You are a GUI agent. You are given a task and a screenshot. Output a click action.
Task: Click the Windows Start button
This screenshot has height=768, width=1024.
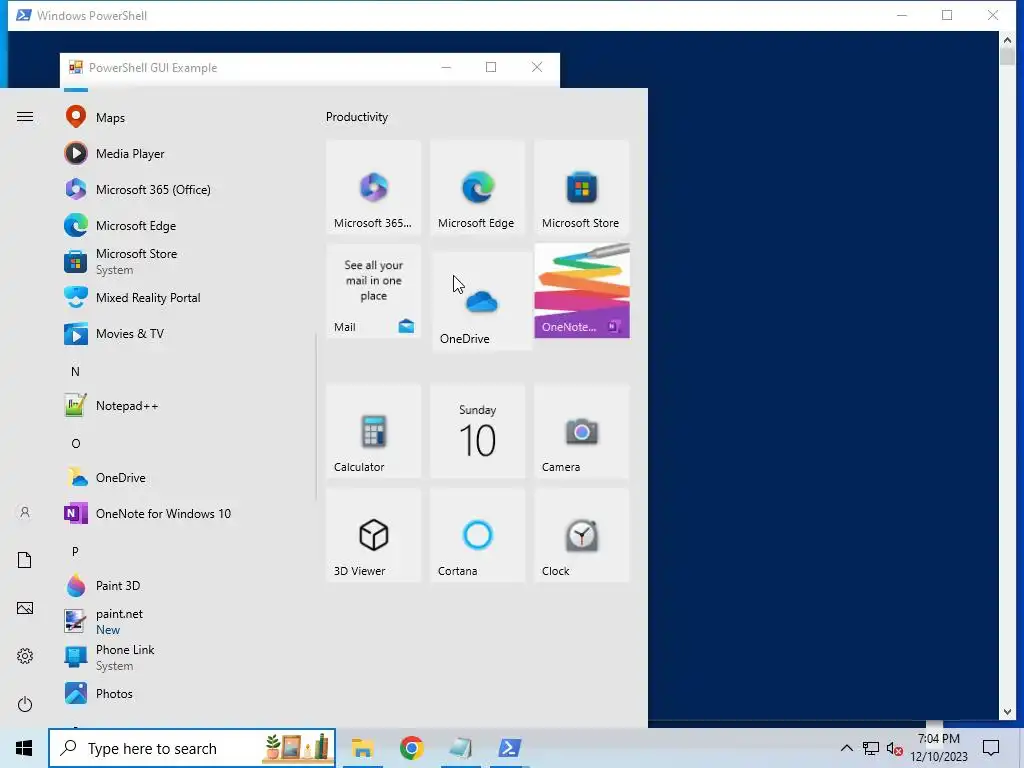[x=24, y=748]
